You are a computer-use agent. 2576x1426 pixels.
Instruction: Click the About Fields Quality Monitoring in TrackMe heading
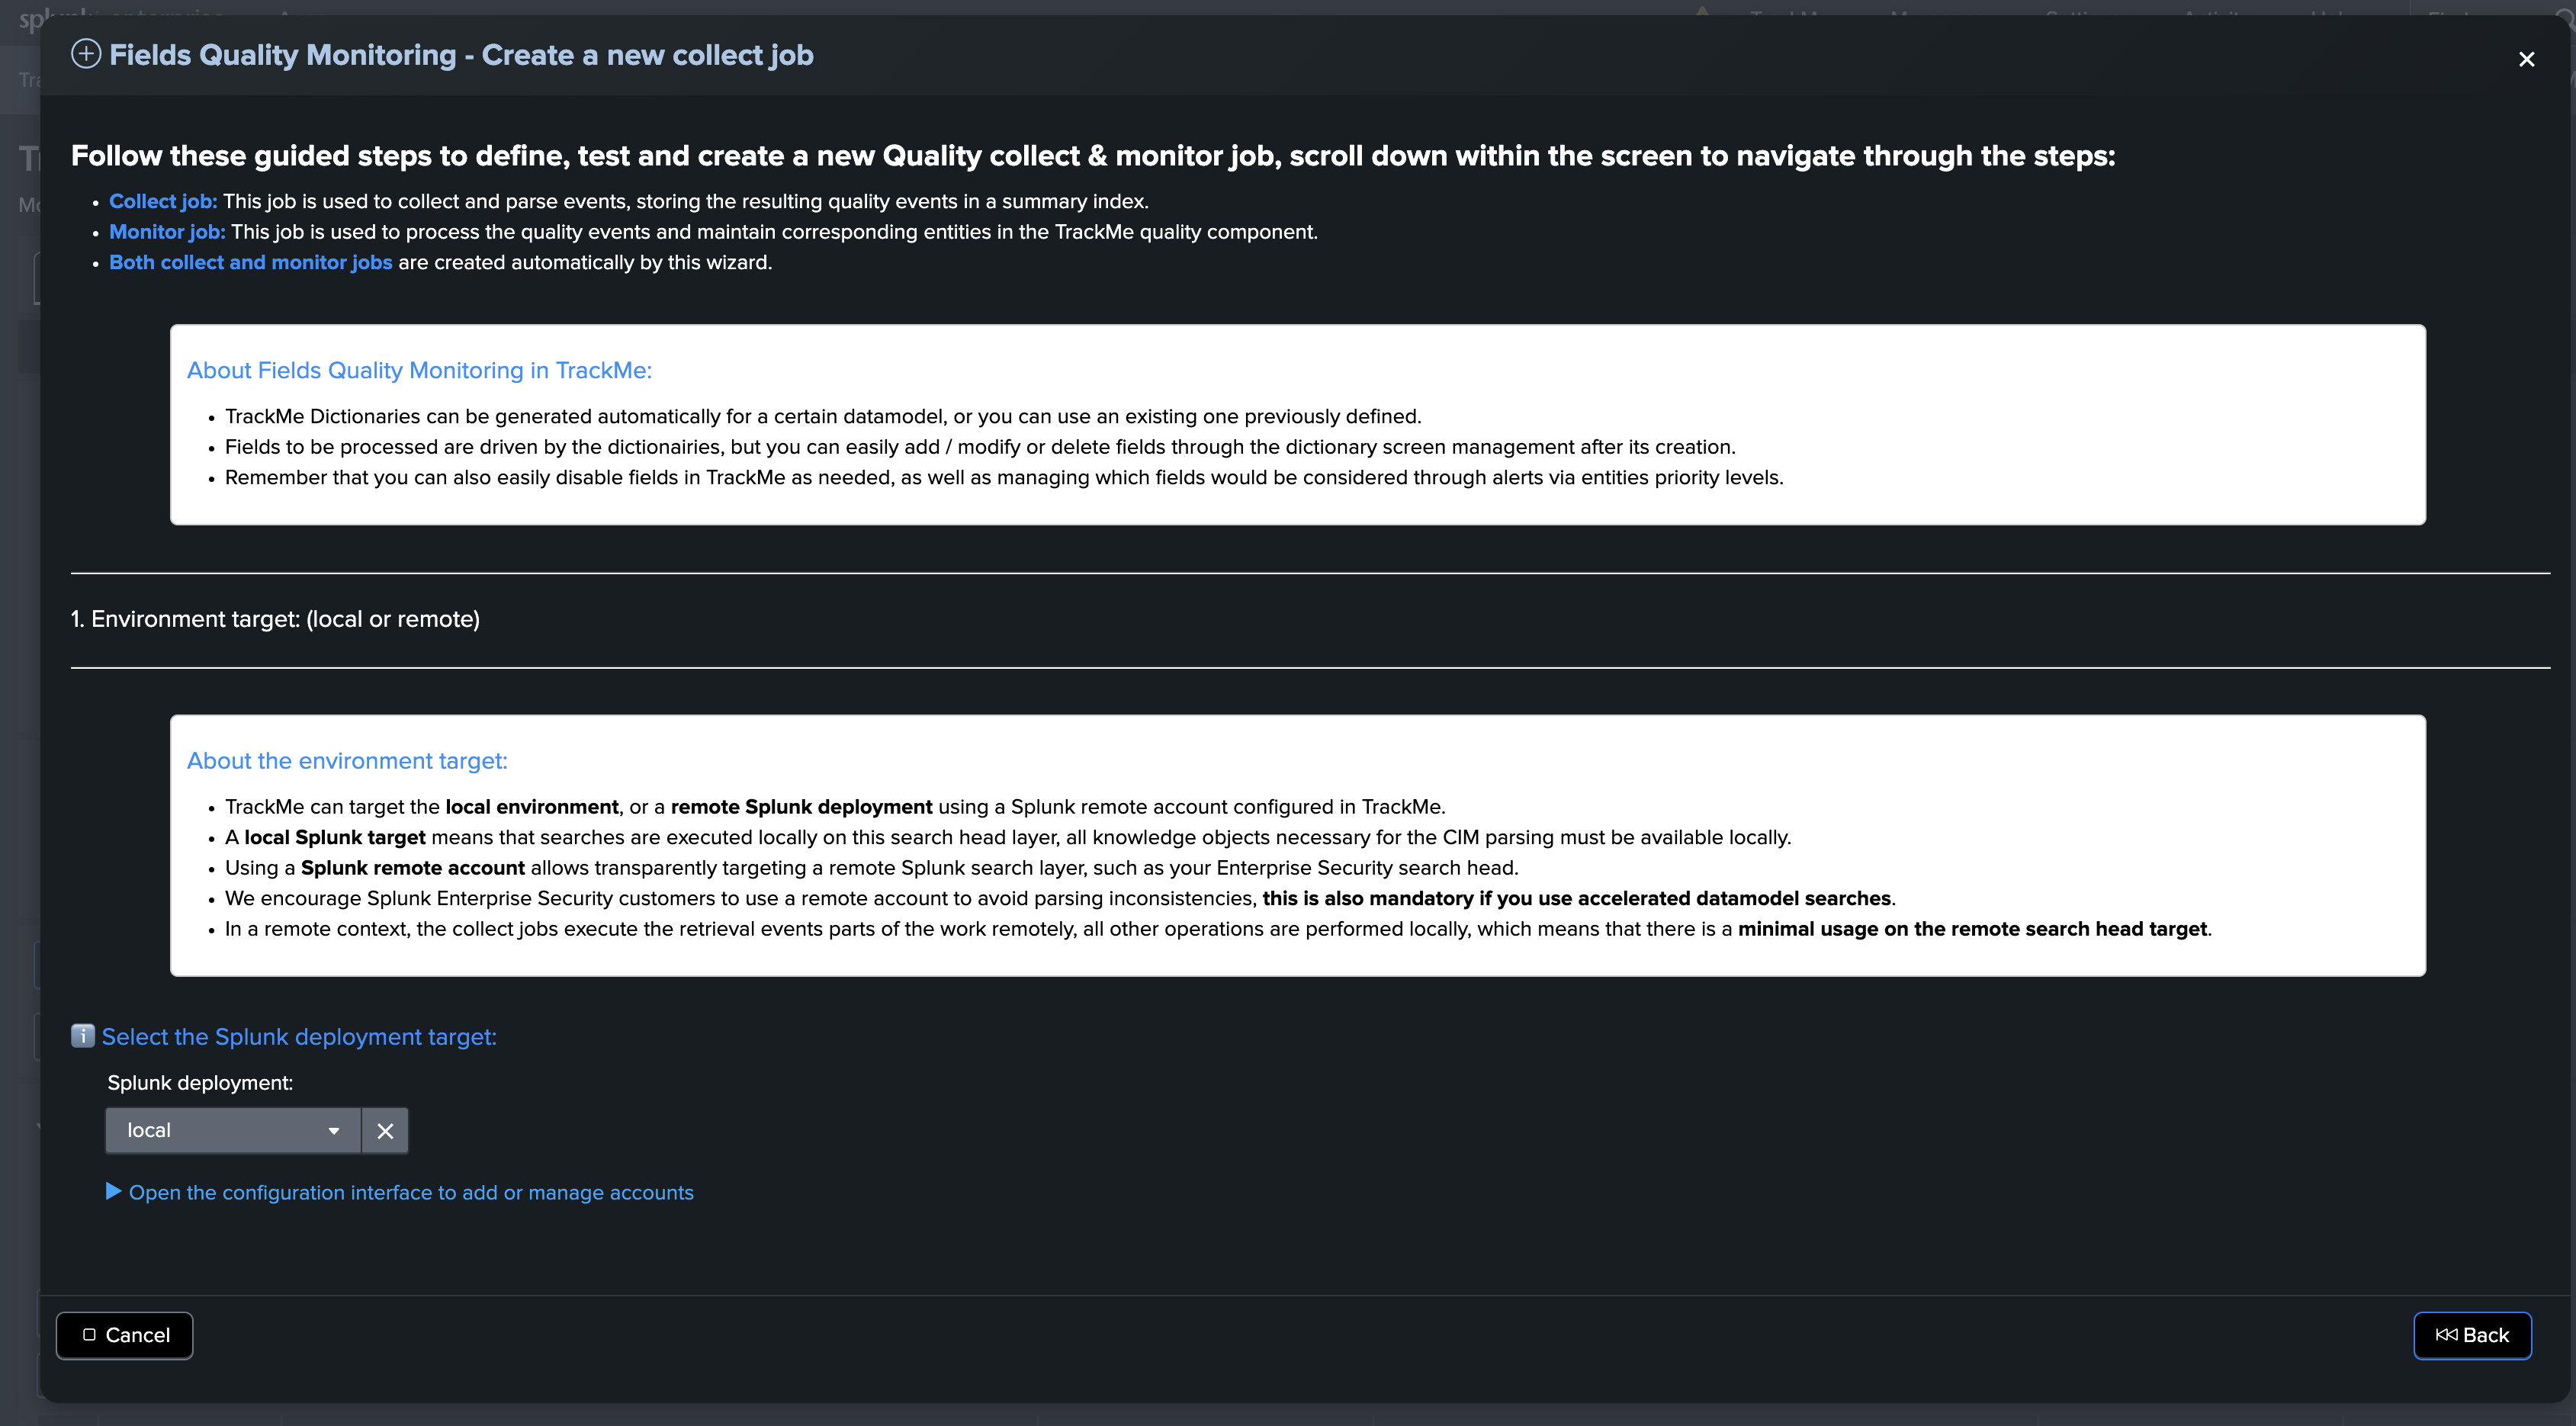[419, 370]
